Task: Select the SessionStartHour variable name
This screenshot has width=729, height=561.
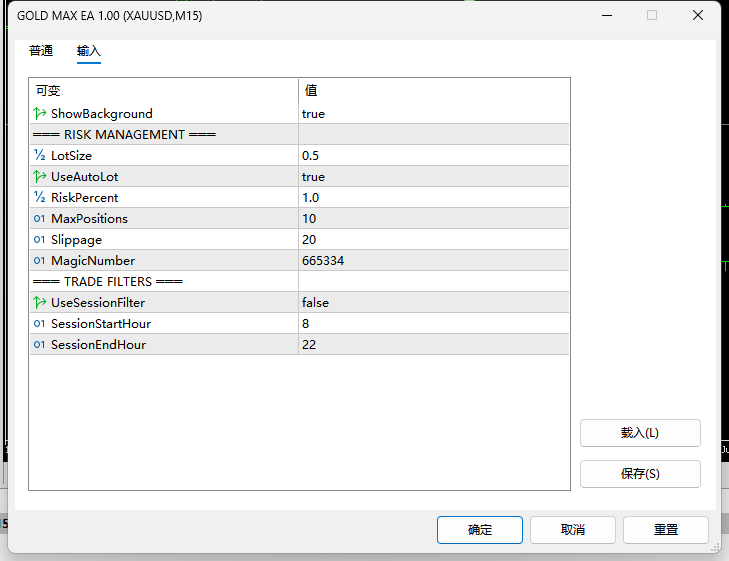Action: point(101,323)
